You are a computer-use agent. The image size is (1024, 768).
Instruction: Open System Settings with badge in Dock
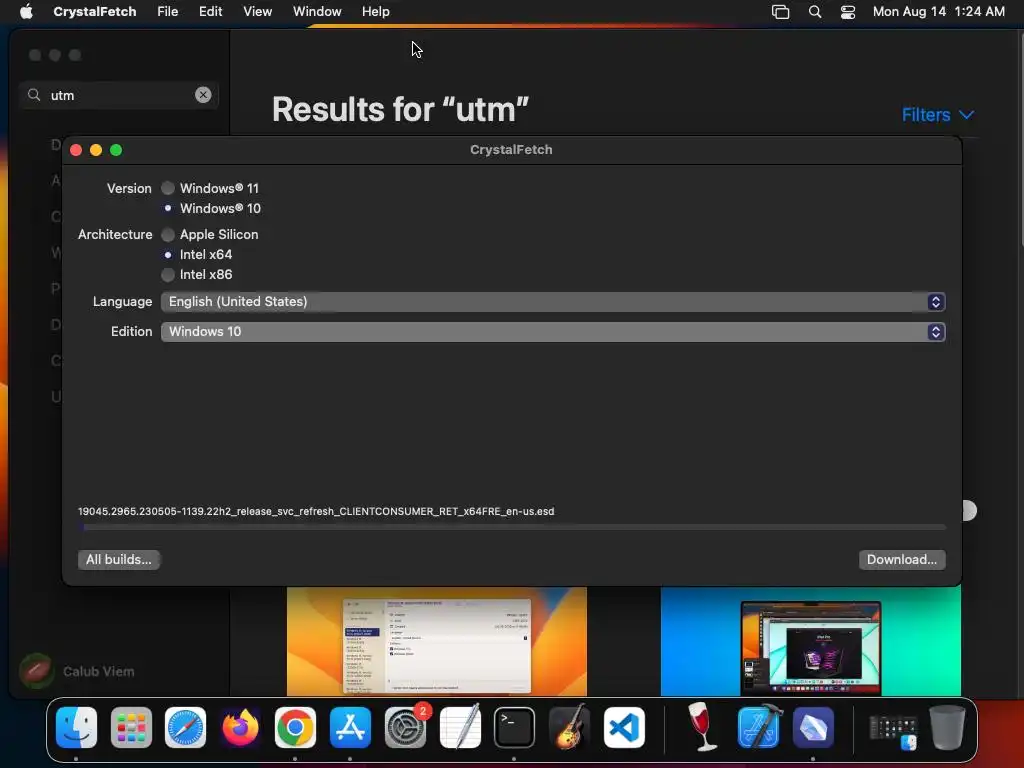tap(405, 727)
